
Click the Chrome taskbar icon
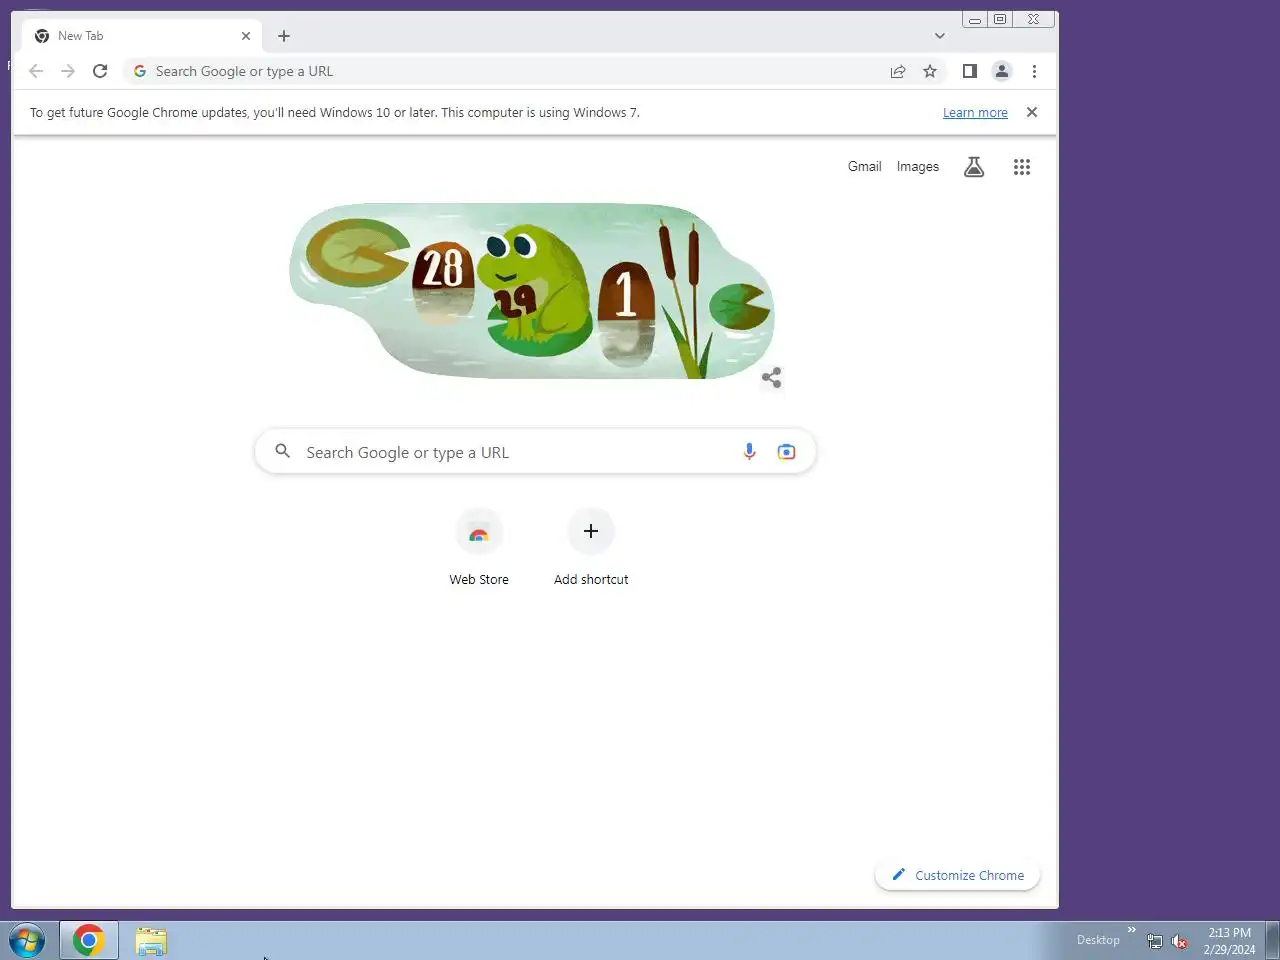pyautogui.click(x=89, y=940)
